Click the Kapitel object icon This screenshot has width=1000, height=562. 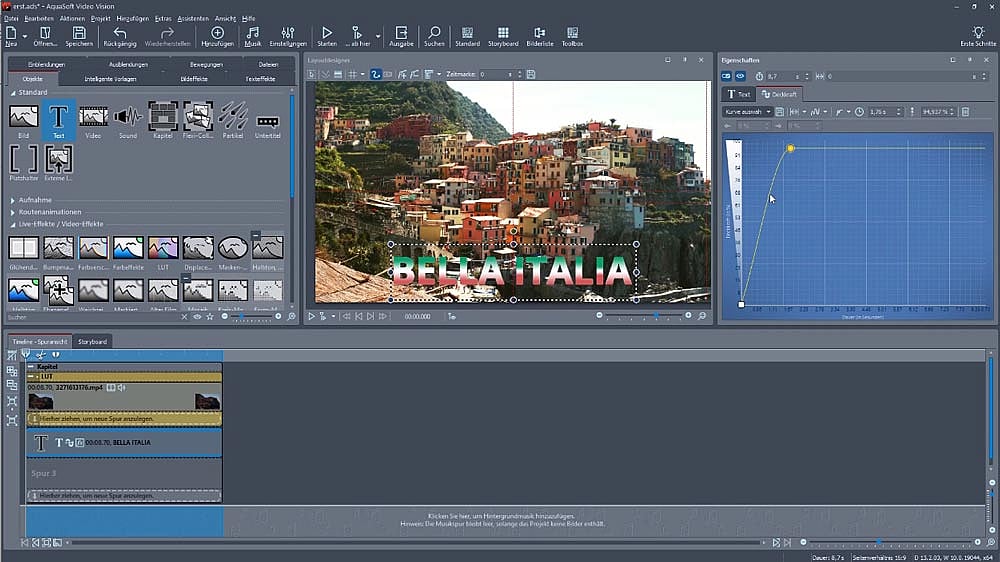163,117
